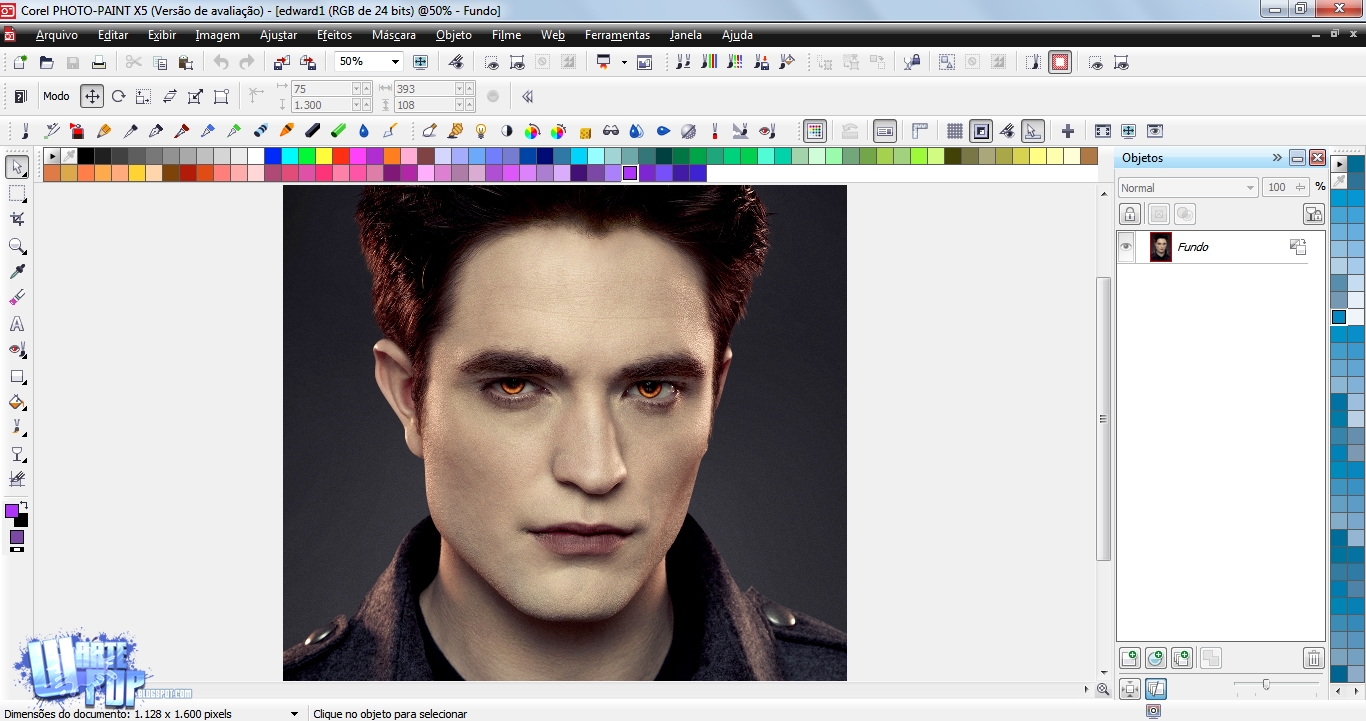The image size is (1366, 721).
Task: Open the application launcher dropdown arrow
Action: click(x=624, y=62)
